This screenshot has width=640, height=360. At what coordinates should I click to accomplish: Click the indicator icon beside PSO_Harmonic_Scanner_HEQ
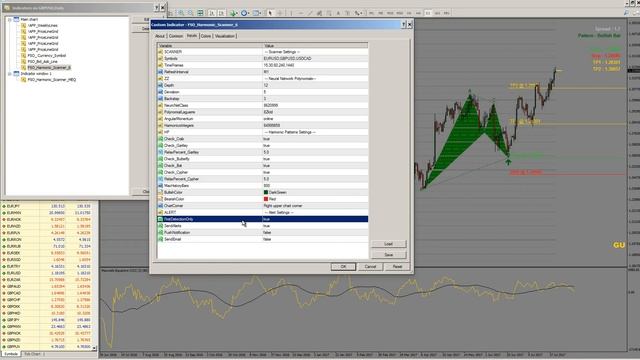pyautogui.click(x=24, y=80)
